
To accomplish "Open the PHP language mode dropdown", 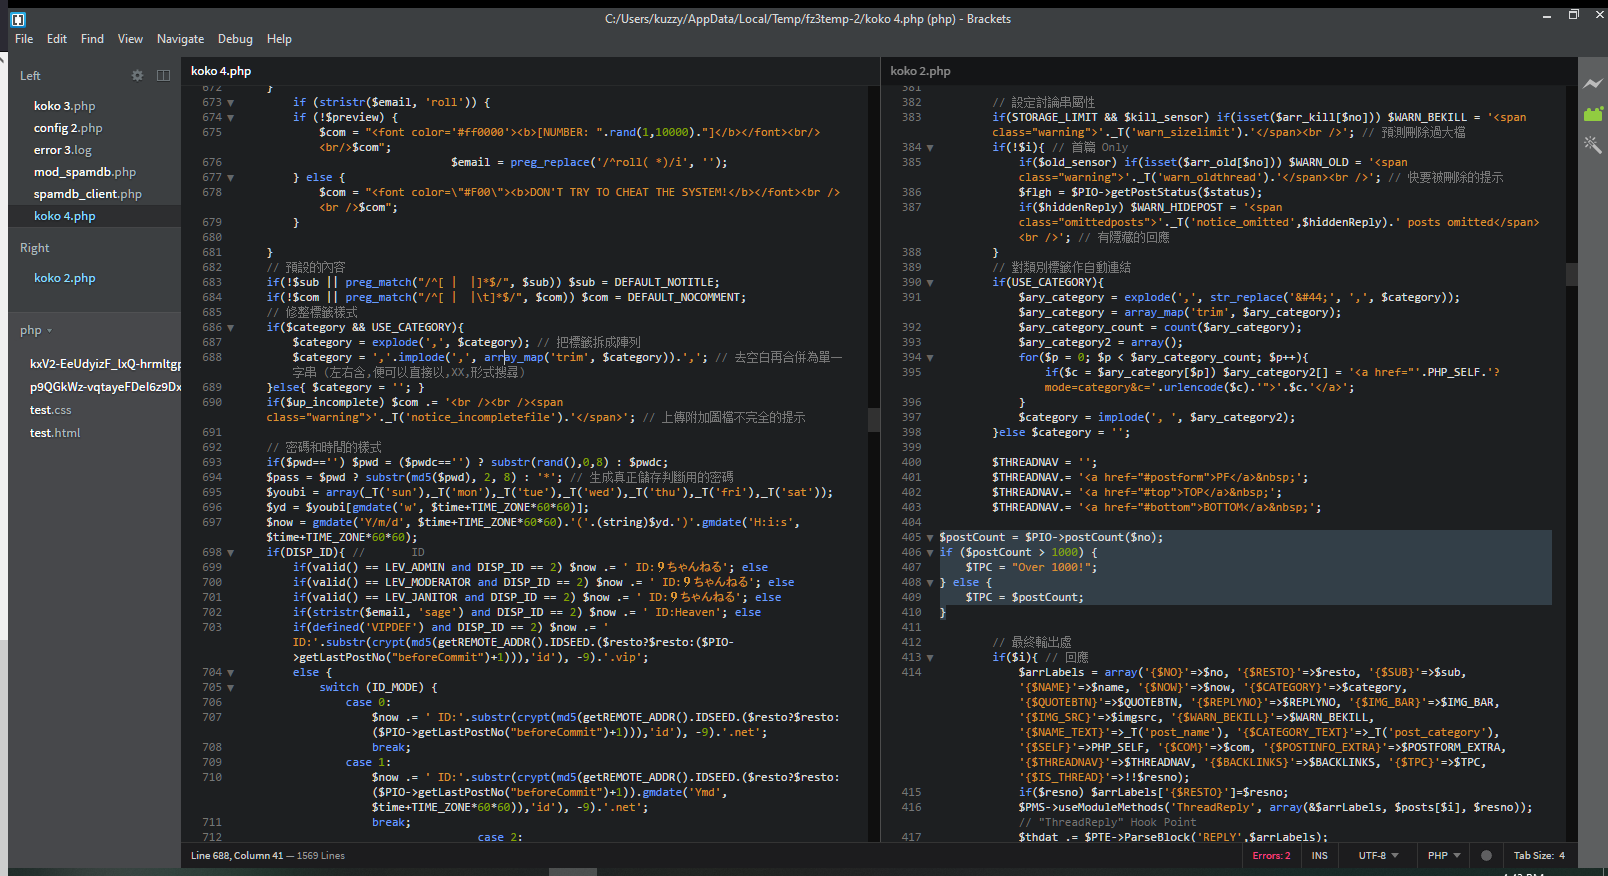I will coord(1444,856).
